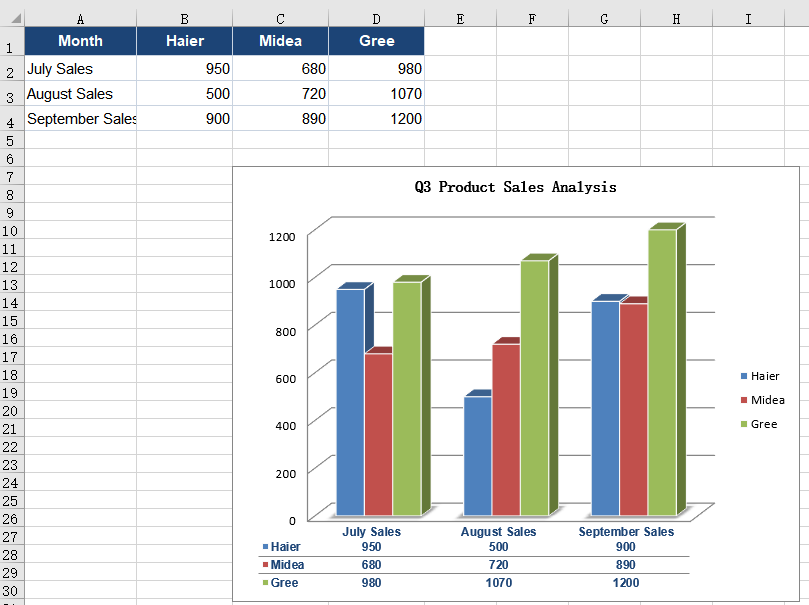Screen dimensions: 809x605
Task: Click the Gree header cell
Action: click(x=376, y=41)
